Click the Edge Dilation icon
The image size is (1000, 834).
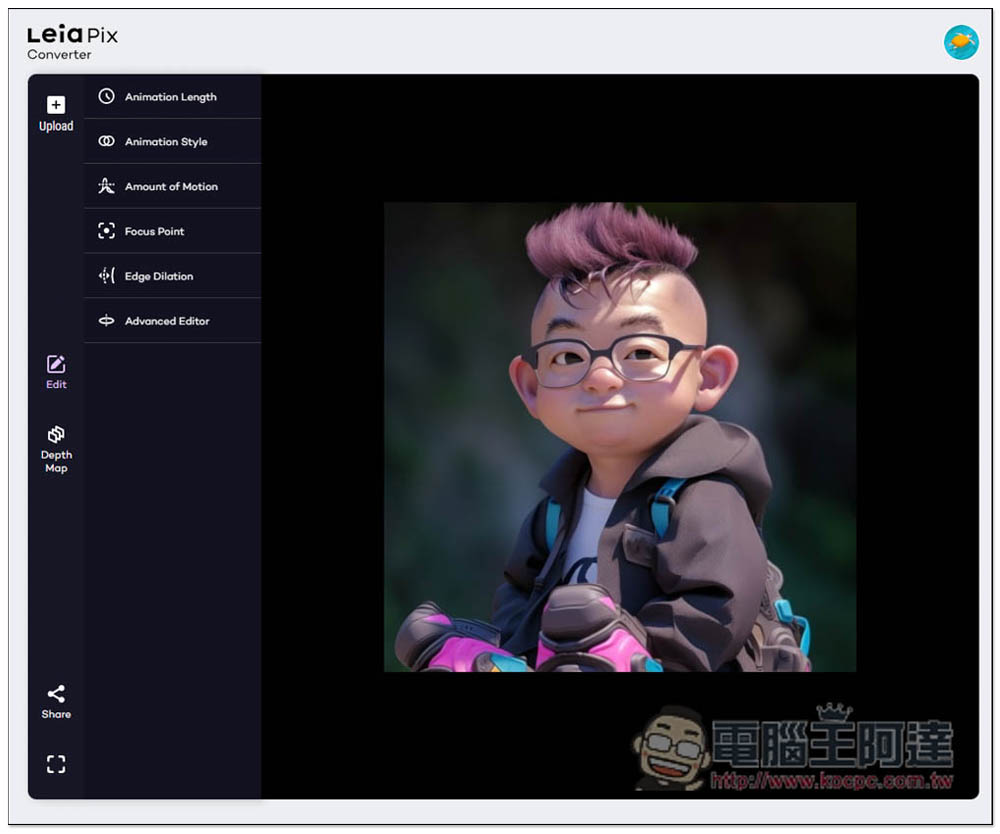[x=106, y=276]
